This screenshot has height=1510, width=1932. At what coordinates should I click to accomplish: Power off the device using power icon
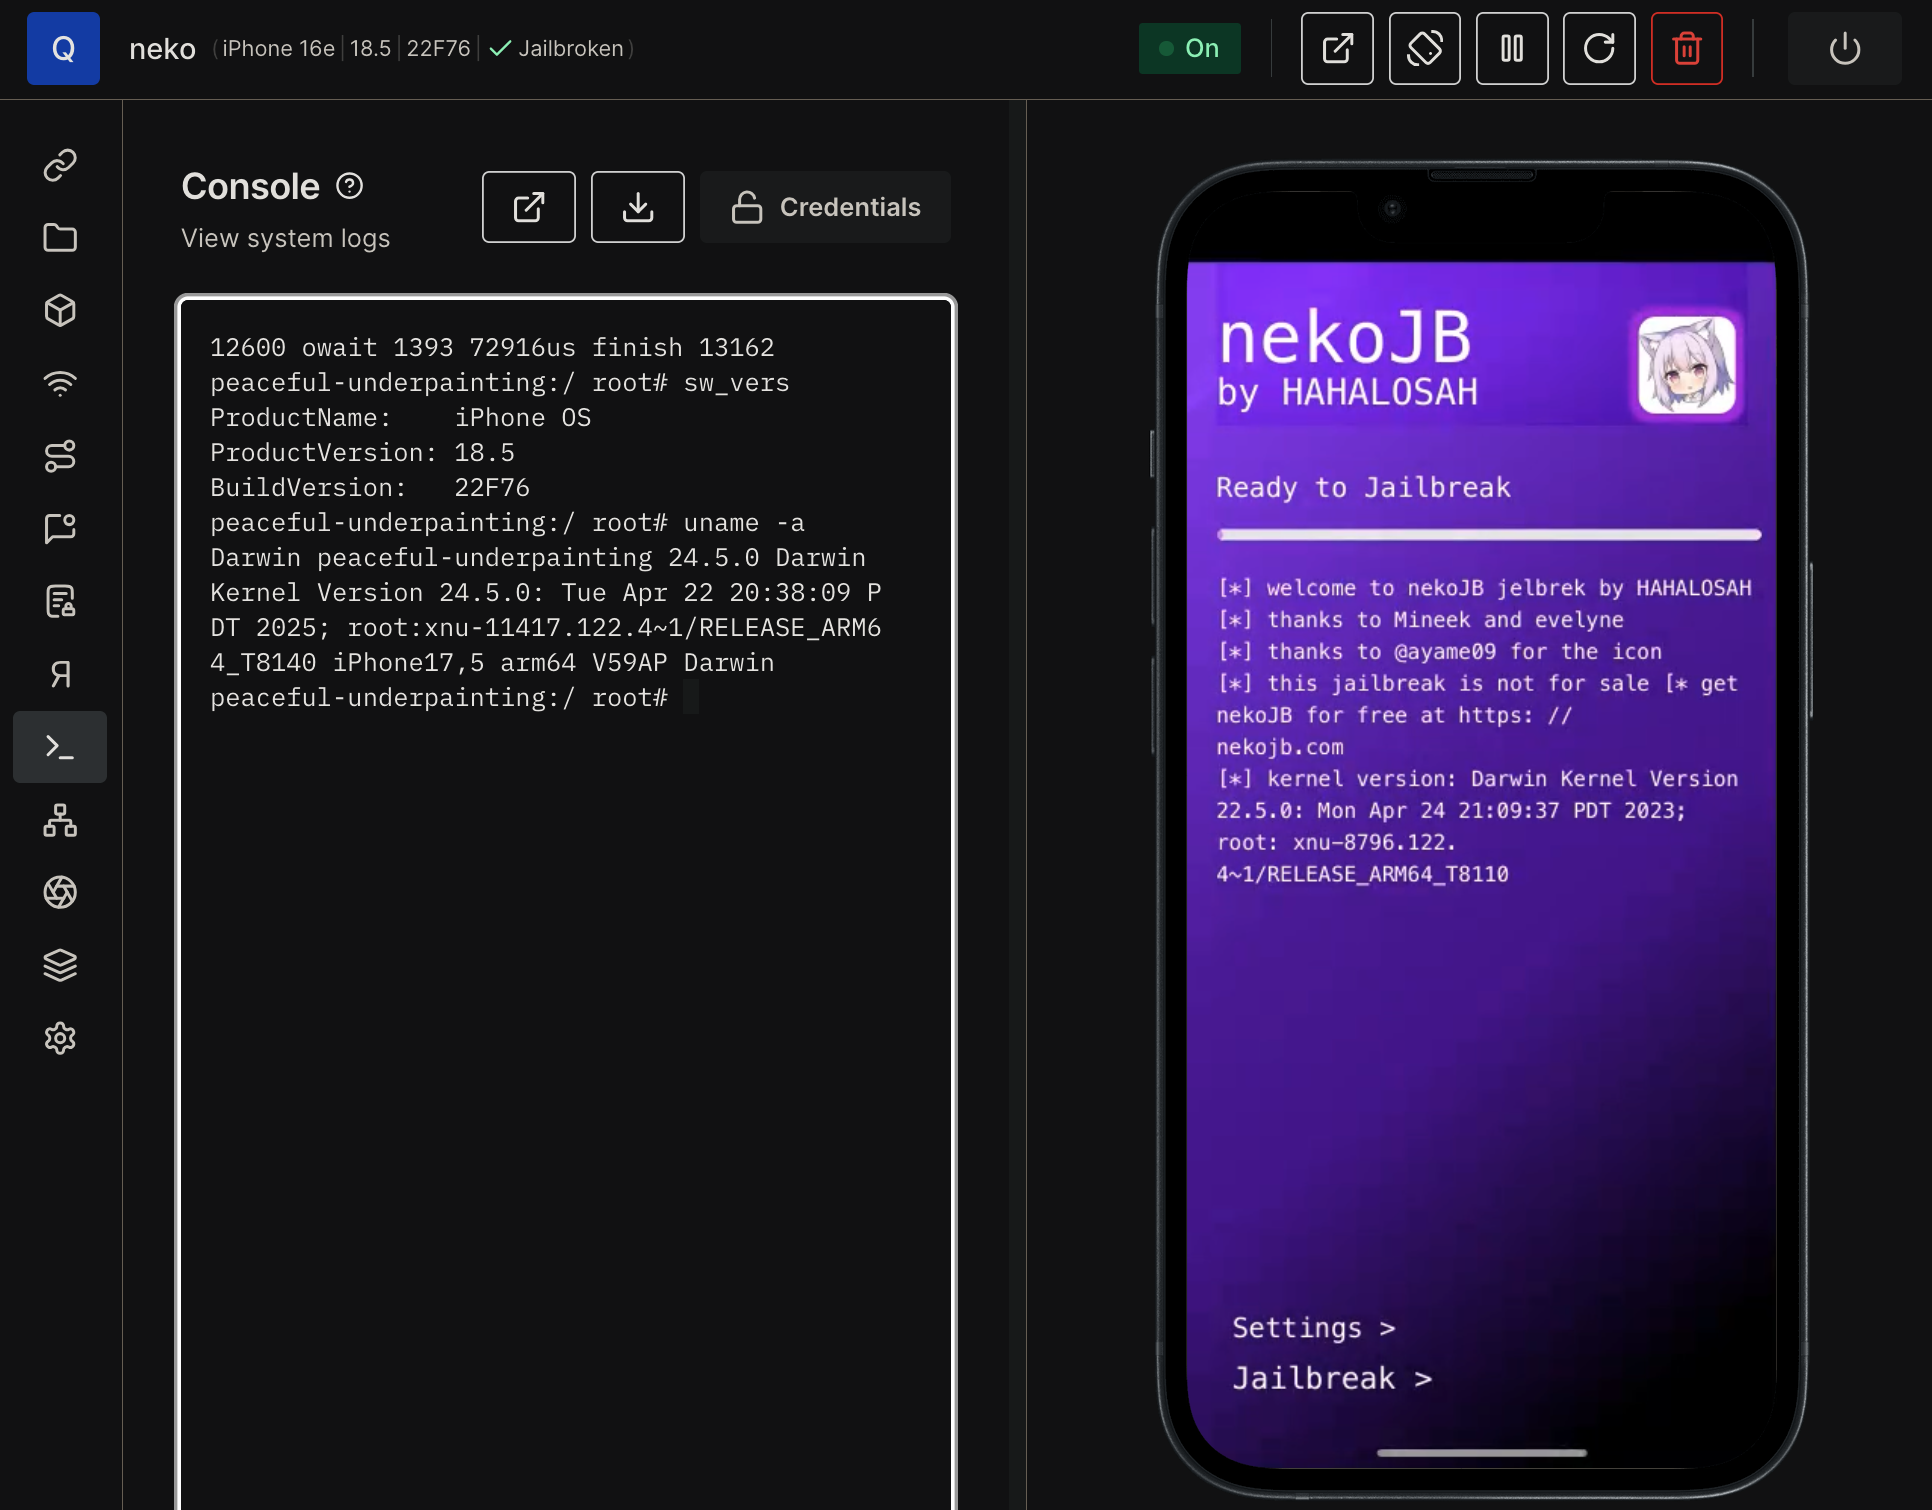tap(1844, 48)
